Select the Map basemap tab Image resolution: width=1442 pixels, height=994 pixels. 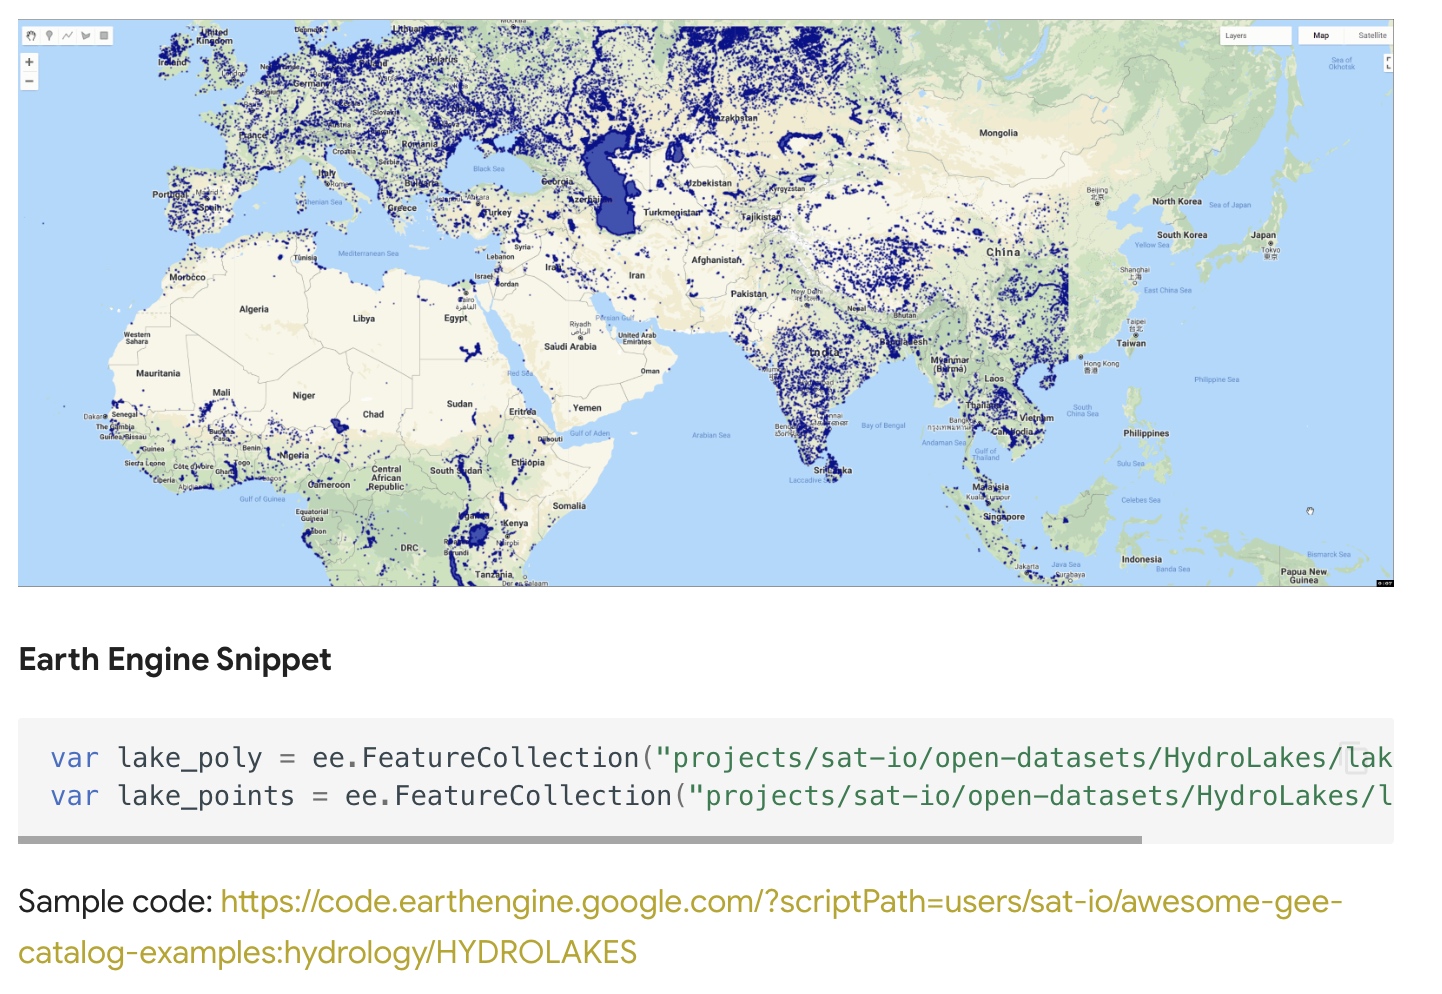1321,35
